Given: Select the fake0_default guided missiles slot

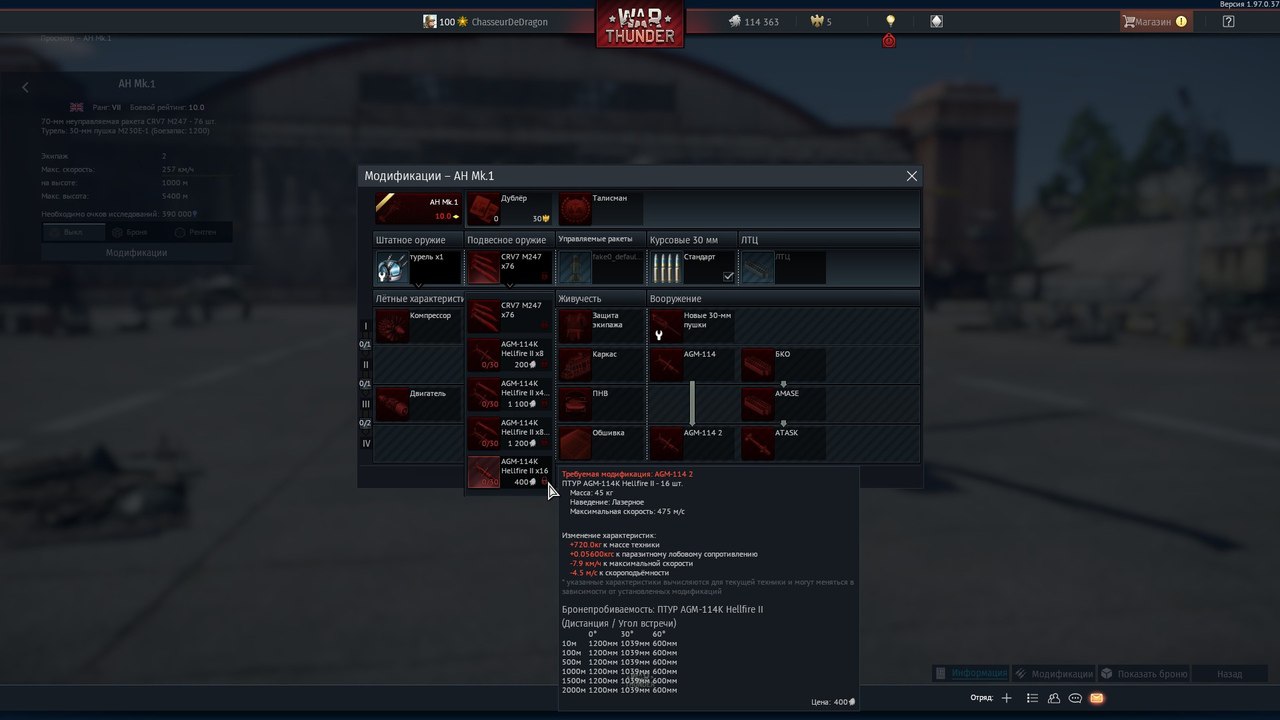Looking at the screenshot, I should (x=601, y=267).
